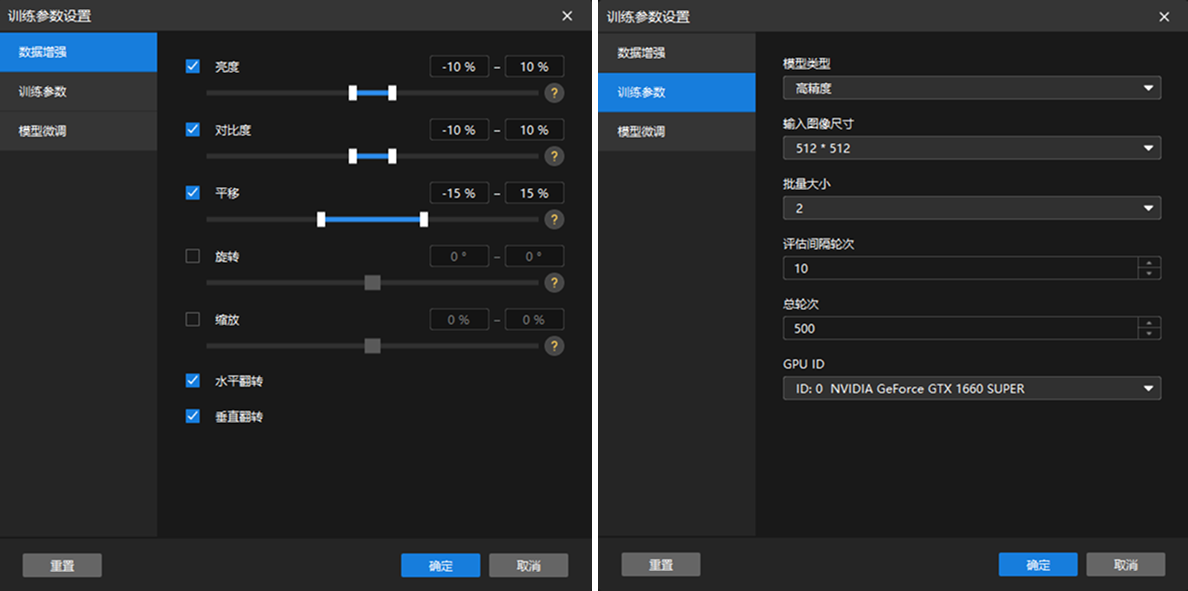Select 数据增强 tab in left dialog
The width and height of the screenshot is (1188, 591).
(x=79, y=52)
